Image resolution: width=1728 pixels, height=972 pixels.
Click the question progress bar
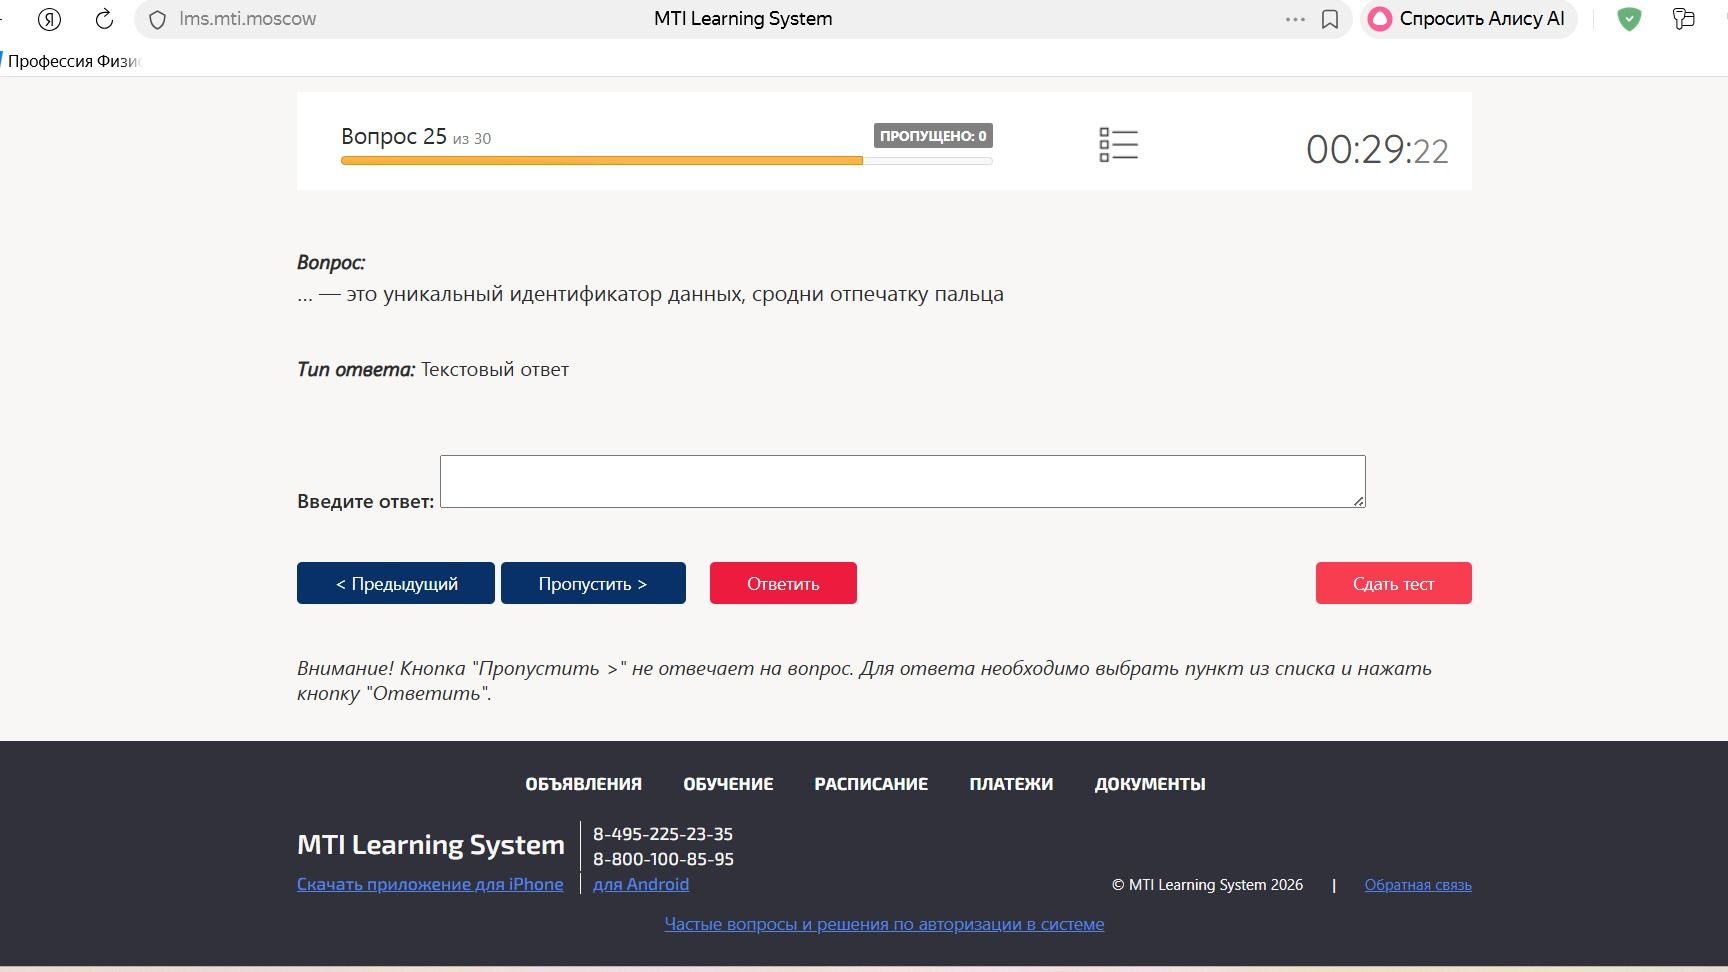point(666,160)
